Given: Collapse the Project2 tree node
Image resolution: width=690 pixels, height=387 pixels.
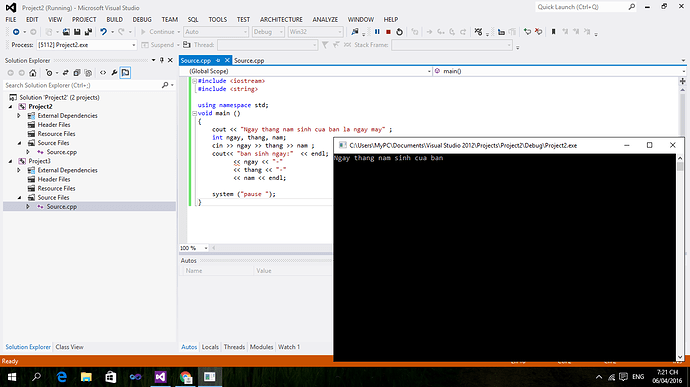Looking at the screenshot, I should [x=11, y=107].
